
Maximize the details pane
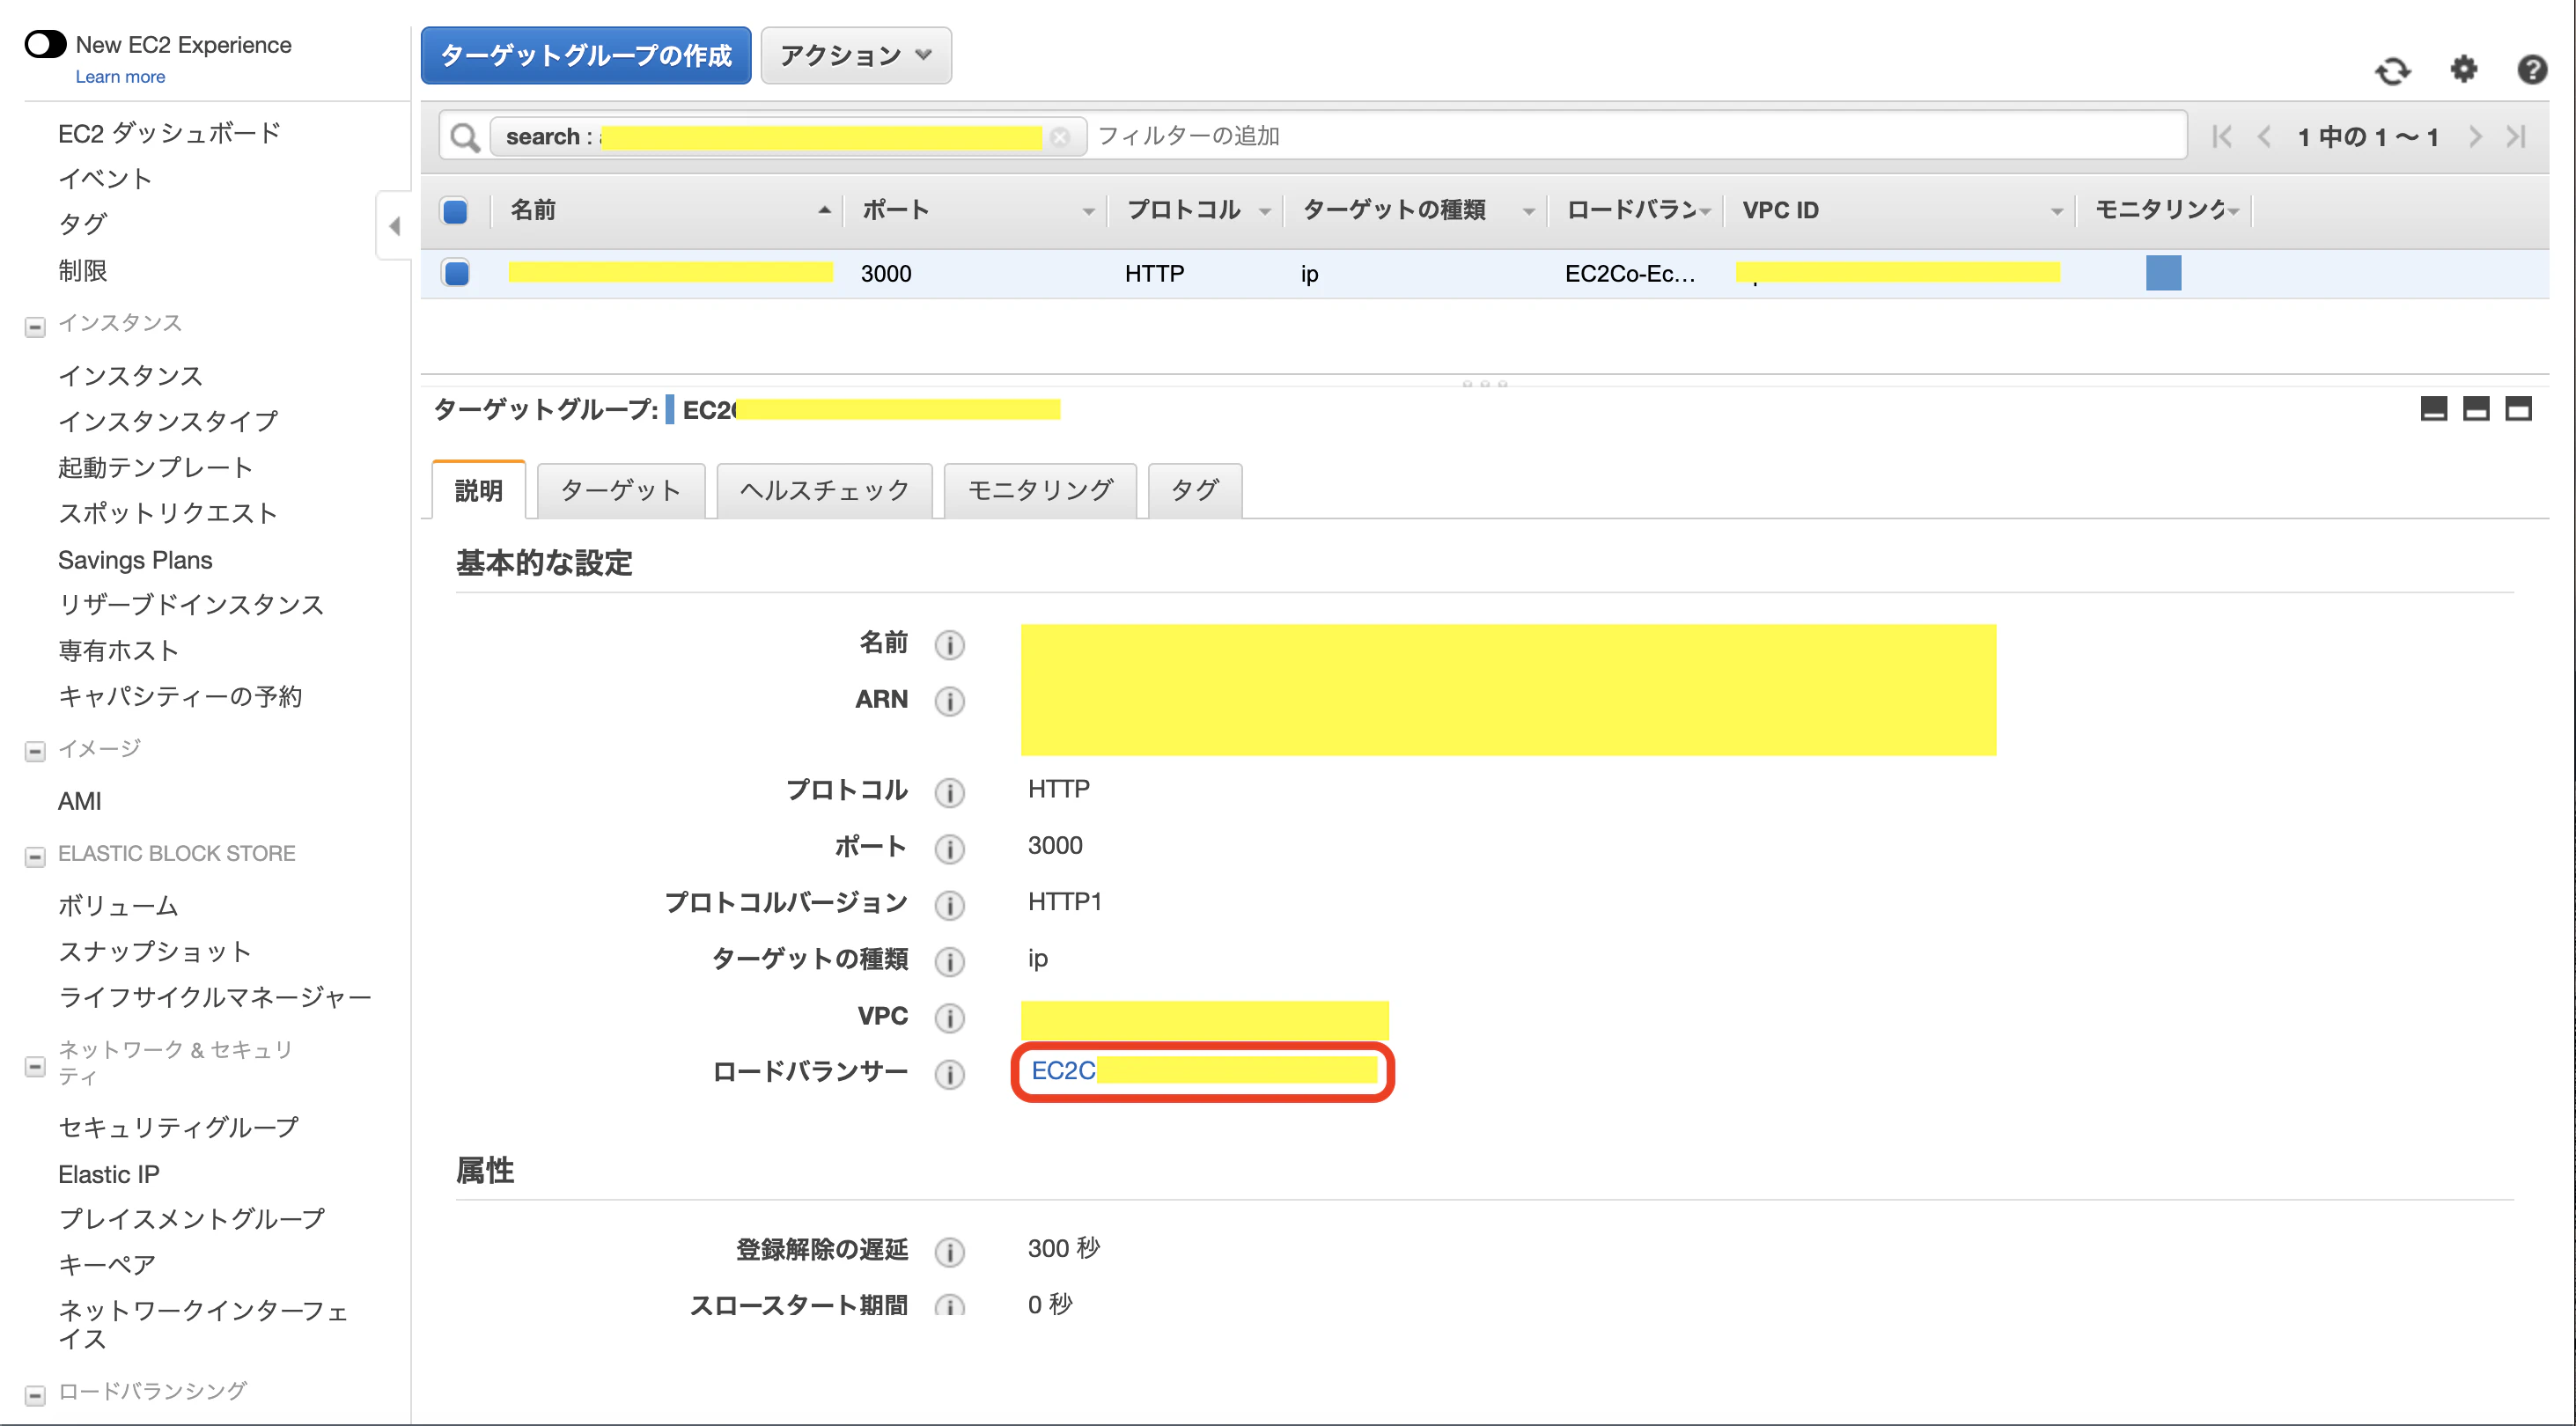coord(2517,409)
